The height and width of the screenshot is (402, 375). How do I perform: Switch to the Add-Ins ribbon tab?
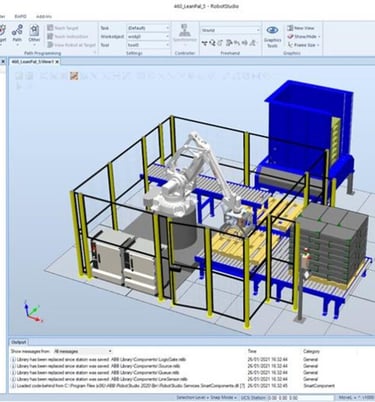[x=44, y=16]
